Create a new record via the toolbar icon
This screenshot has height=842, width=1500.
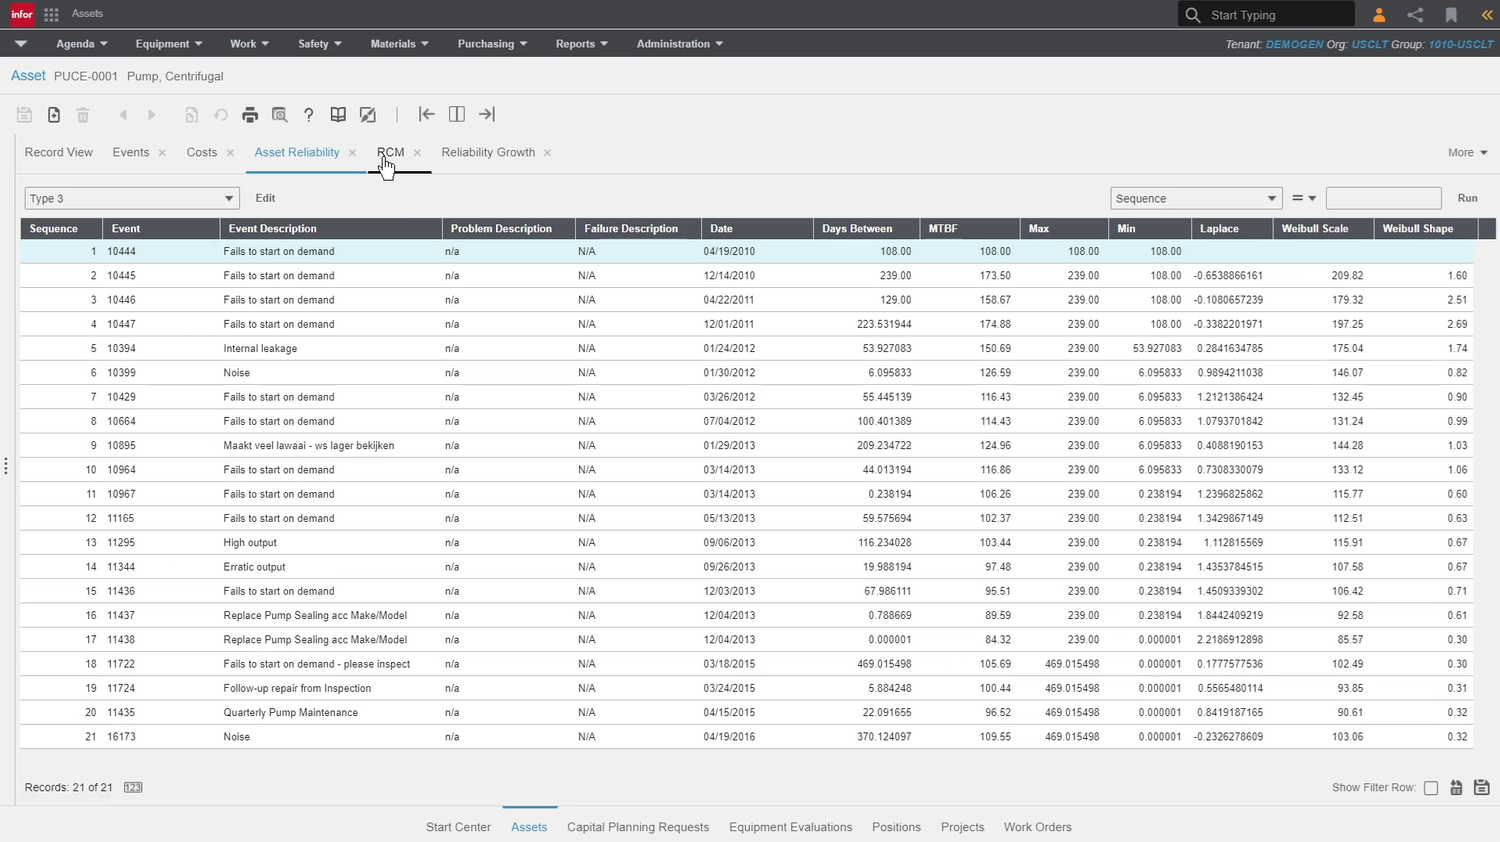pyautogui.click(x=54, y=114)
